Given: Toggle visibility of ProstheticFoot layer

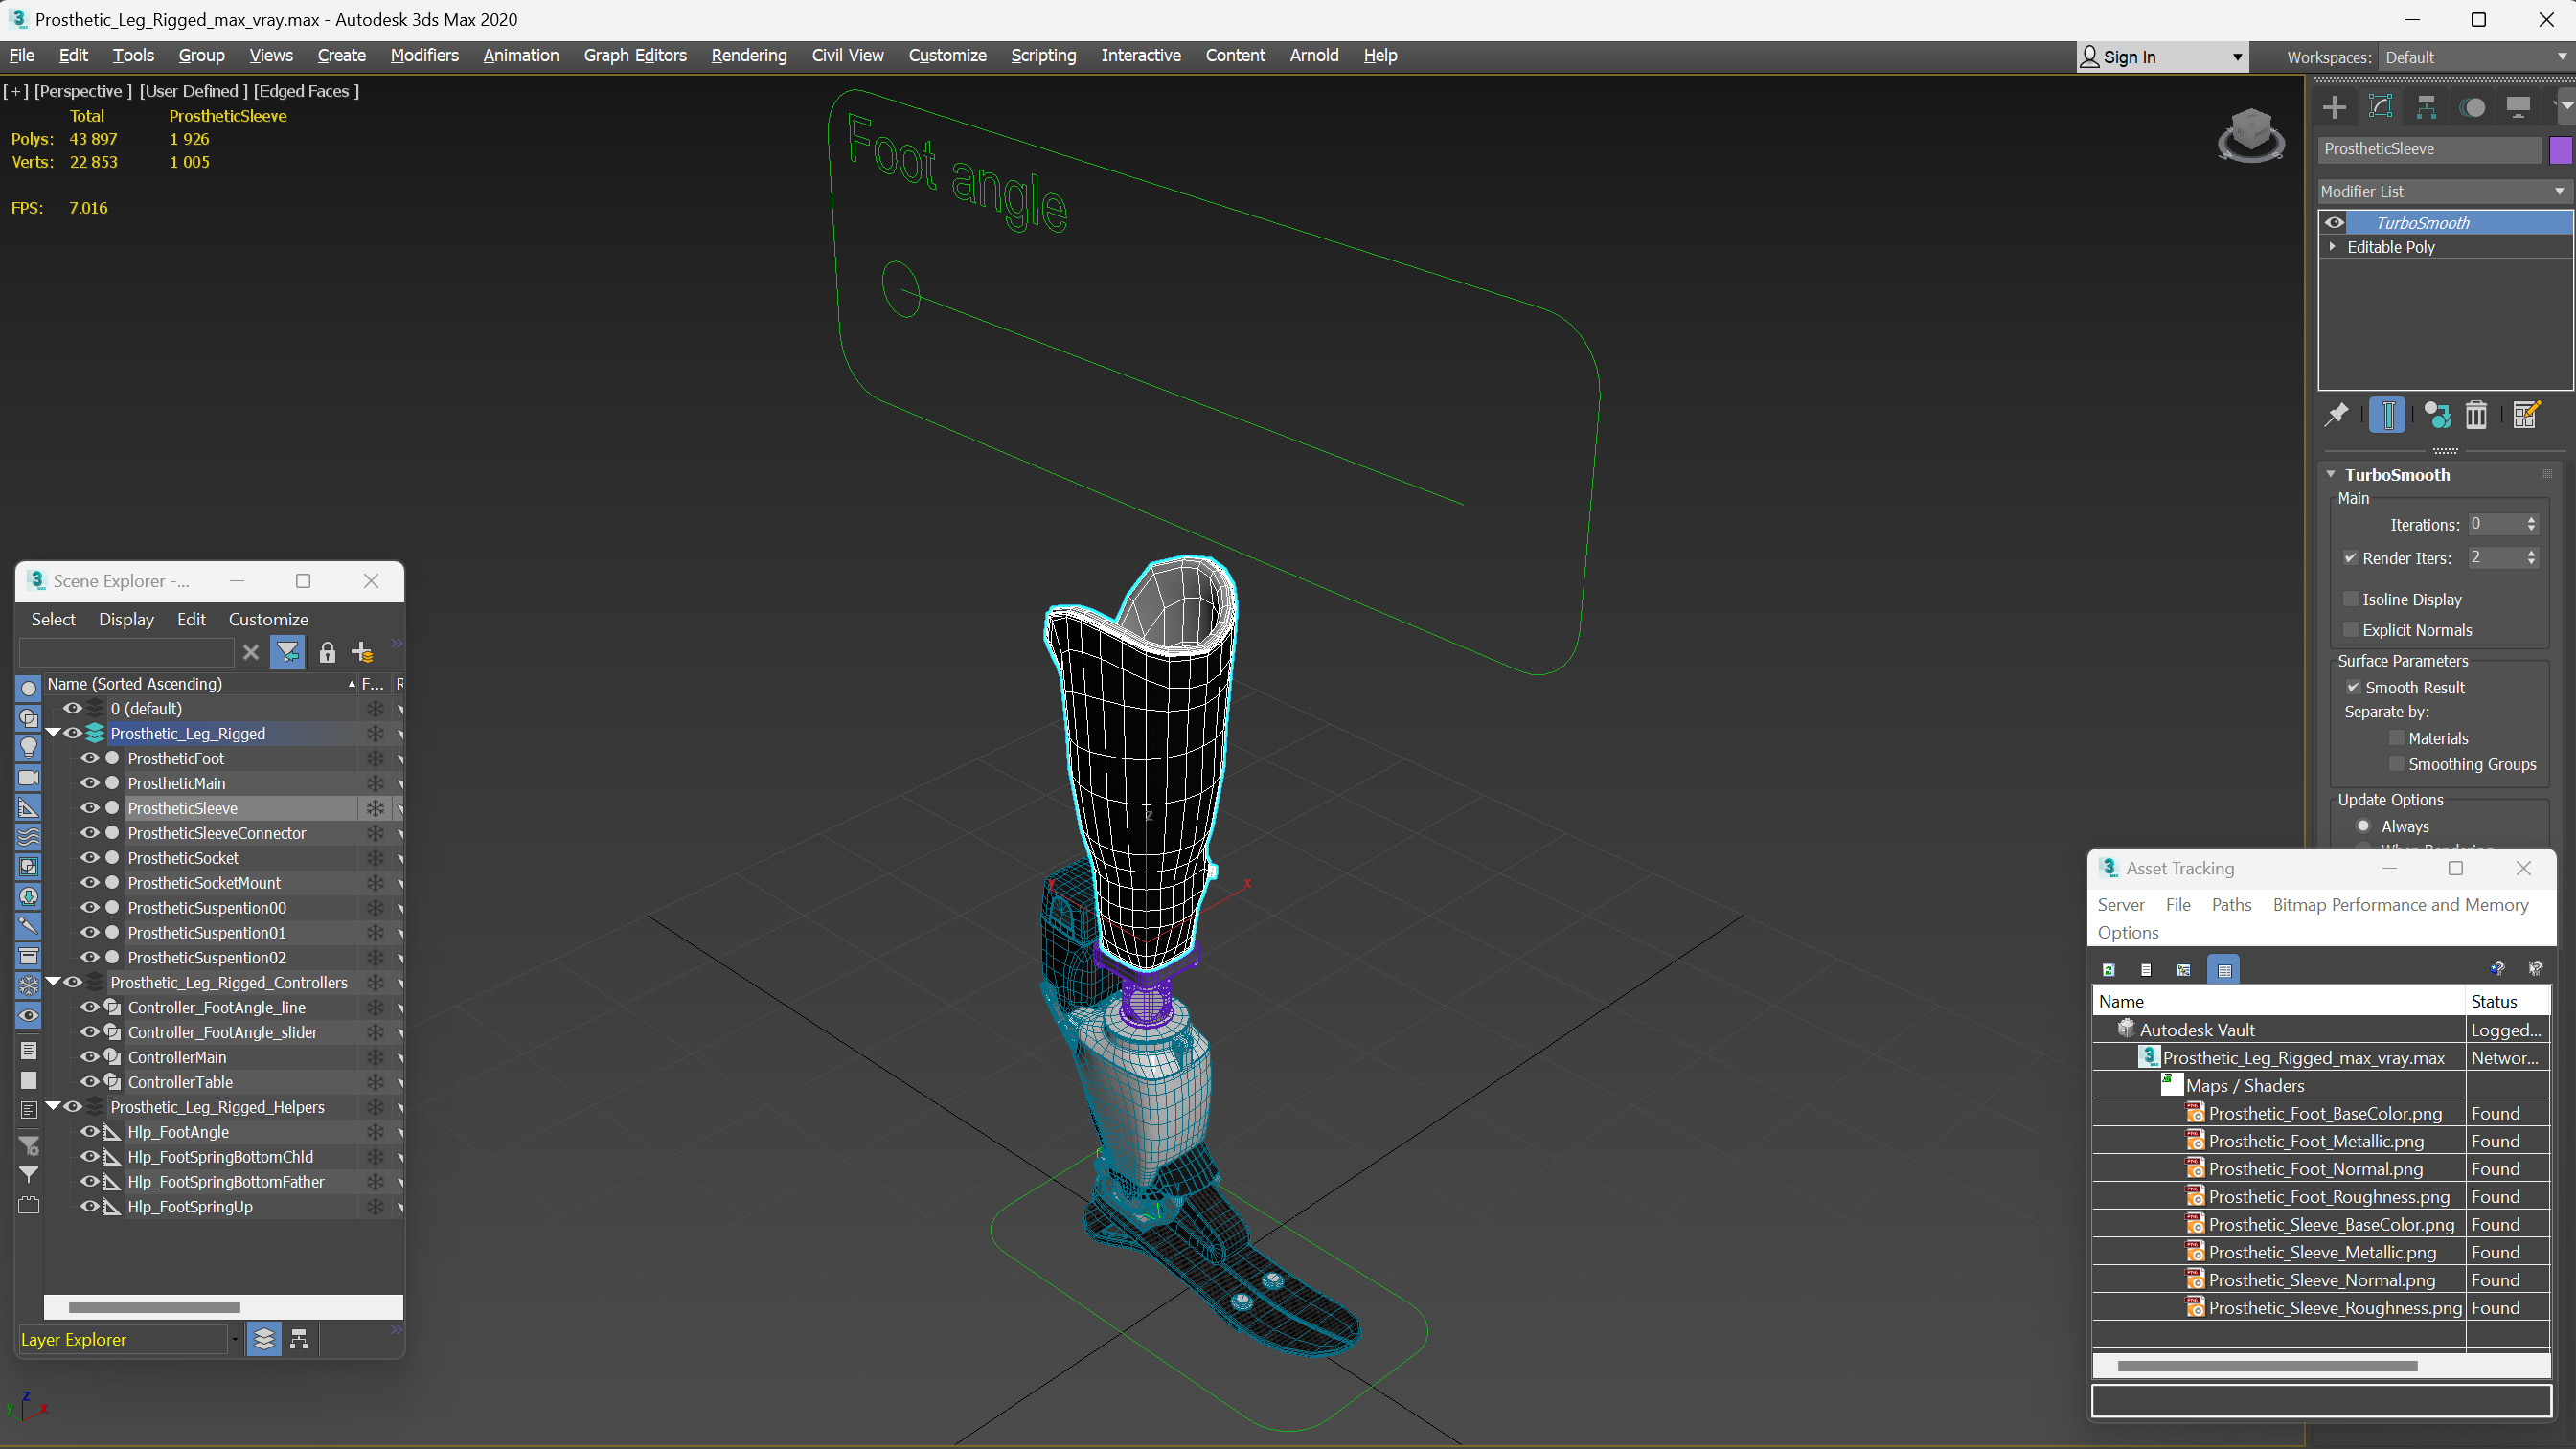Looking at the screenshot, I should (88, 758).
